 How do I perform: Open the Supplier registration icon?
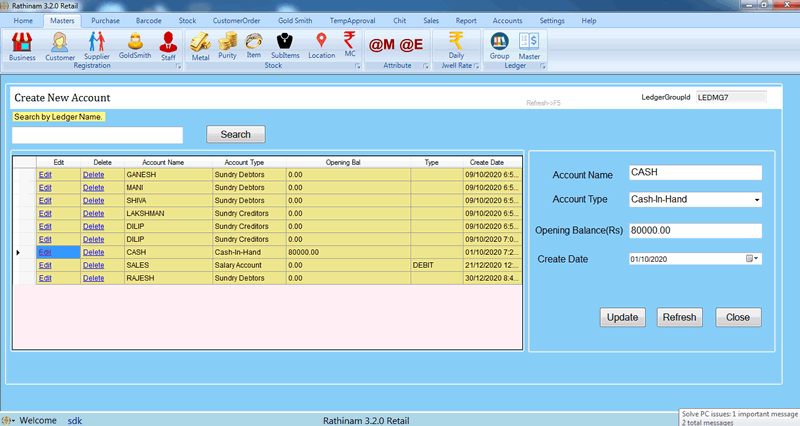[x=96, y=46]
